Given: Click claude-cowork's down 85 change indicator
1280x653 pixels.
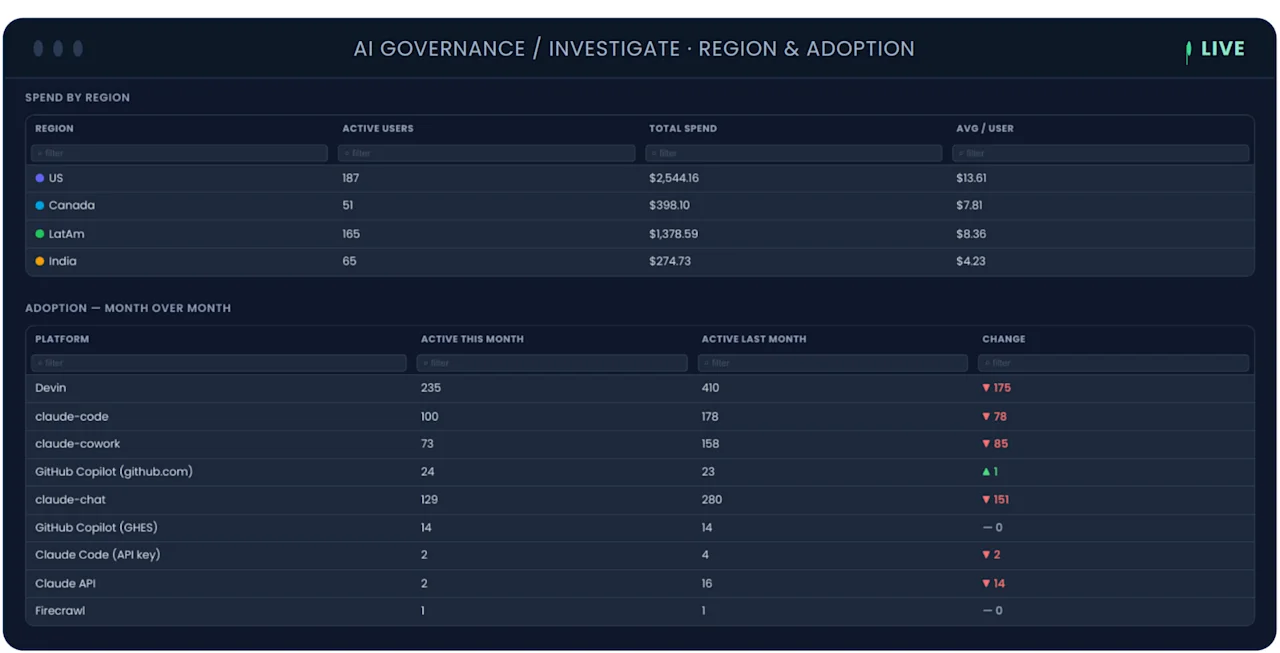Looking at the screenshot, I should [995, 444].
